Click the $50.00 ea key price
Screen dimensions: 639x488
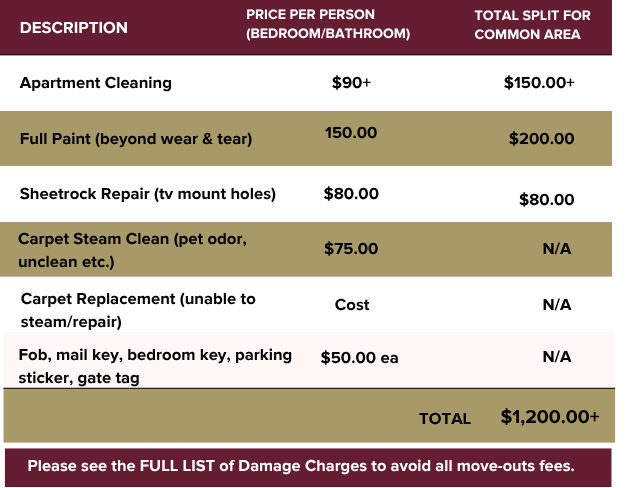tap(359, 357)
